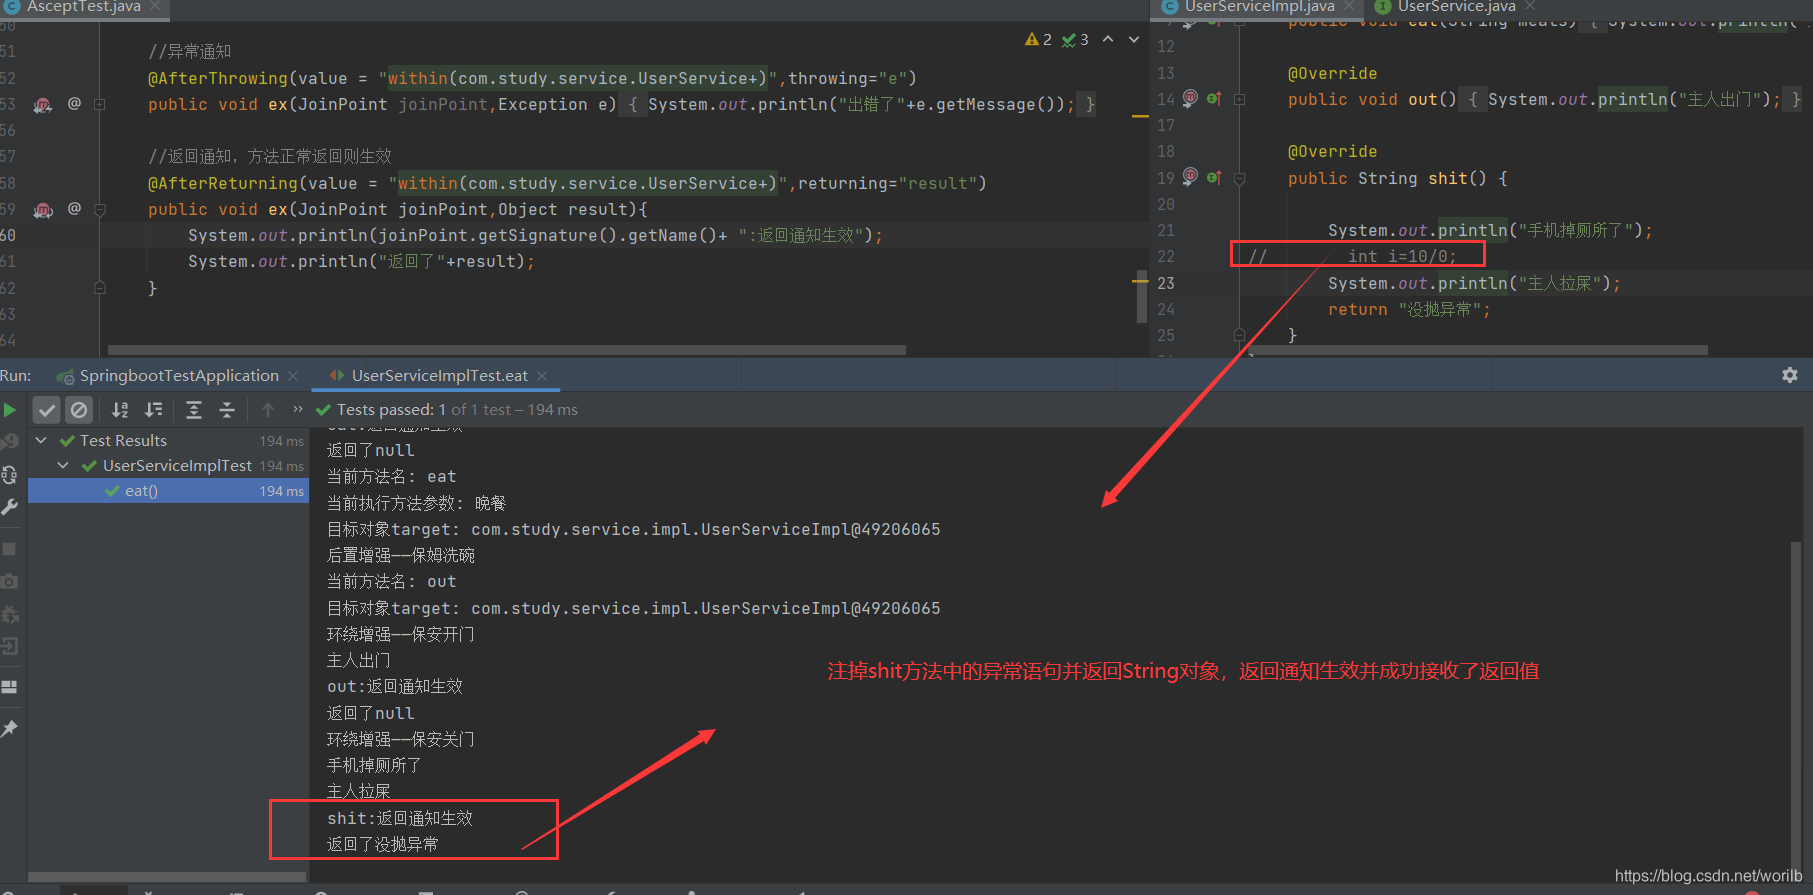Toggle Show Passed tests checkmark button
Screen dimensions: 1813x895
pyautogui.click(x=46, y=410)
